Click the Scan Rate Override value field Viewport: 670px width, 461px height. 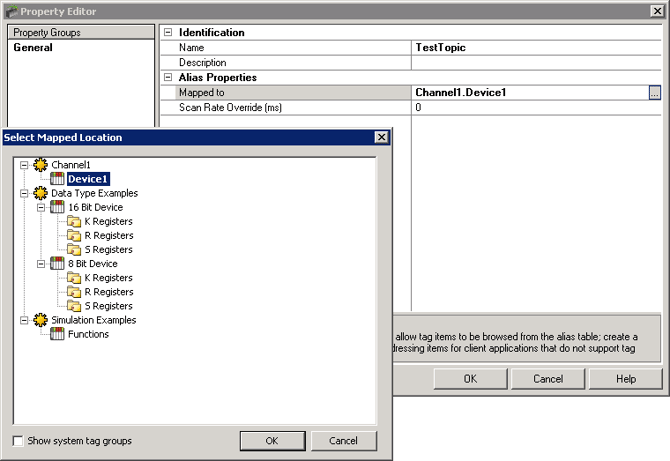pyautogui.click(x=530, y=107)
